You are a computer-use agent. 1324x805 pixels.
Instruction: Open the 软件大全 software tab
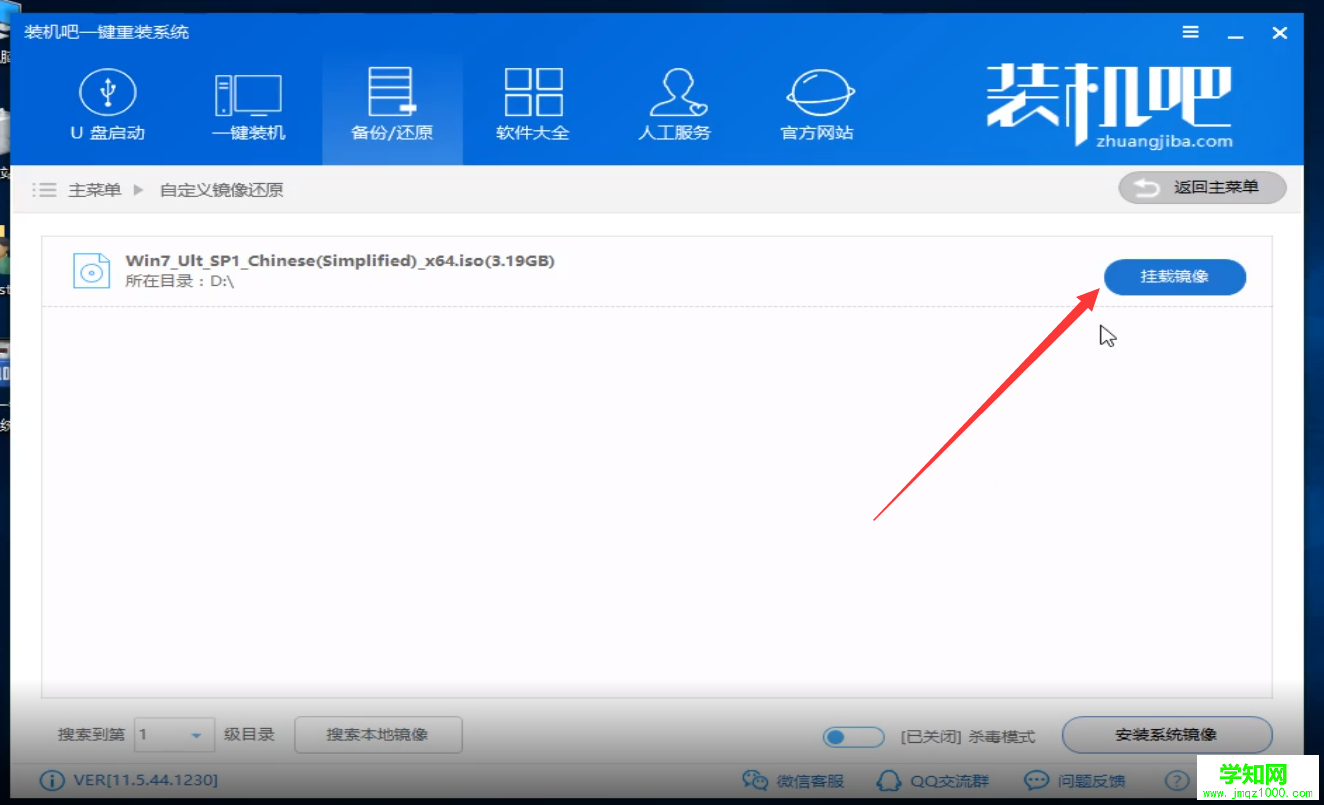(x=532, y=105)
